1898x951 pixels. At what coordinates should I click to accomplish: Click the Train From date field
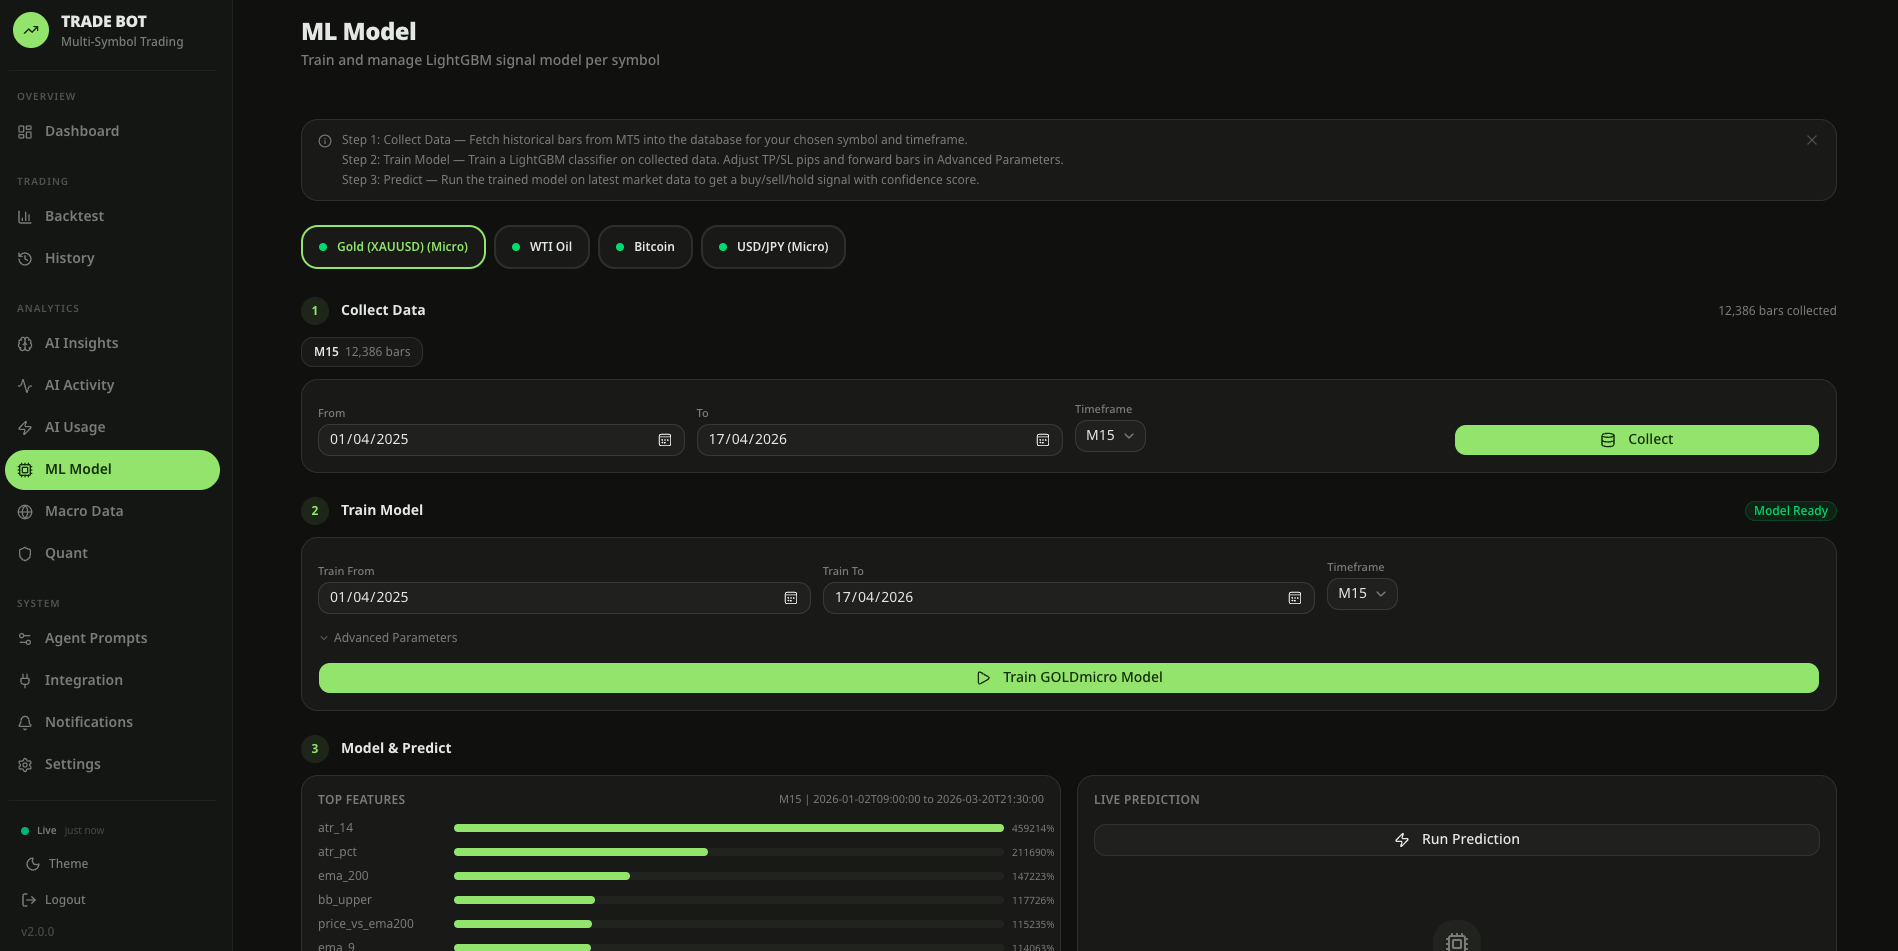tap(564, 598)
